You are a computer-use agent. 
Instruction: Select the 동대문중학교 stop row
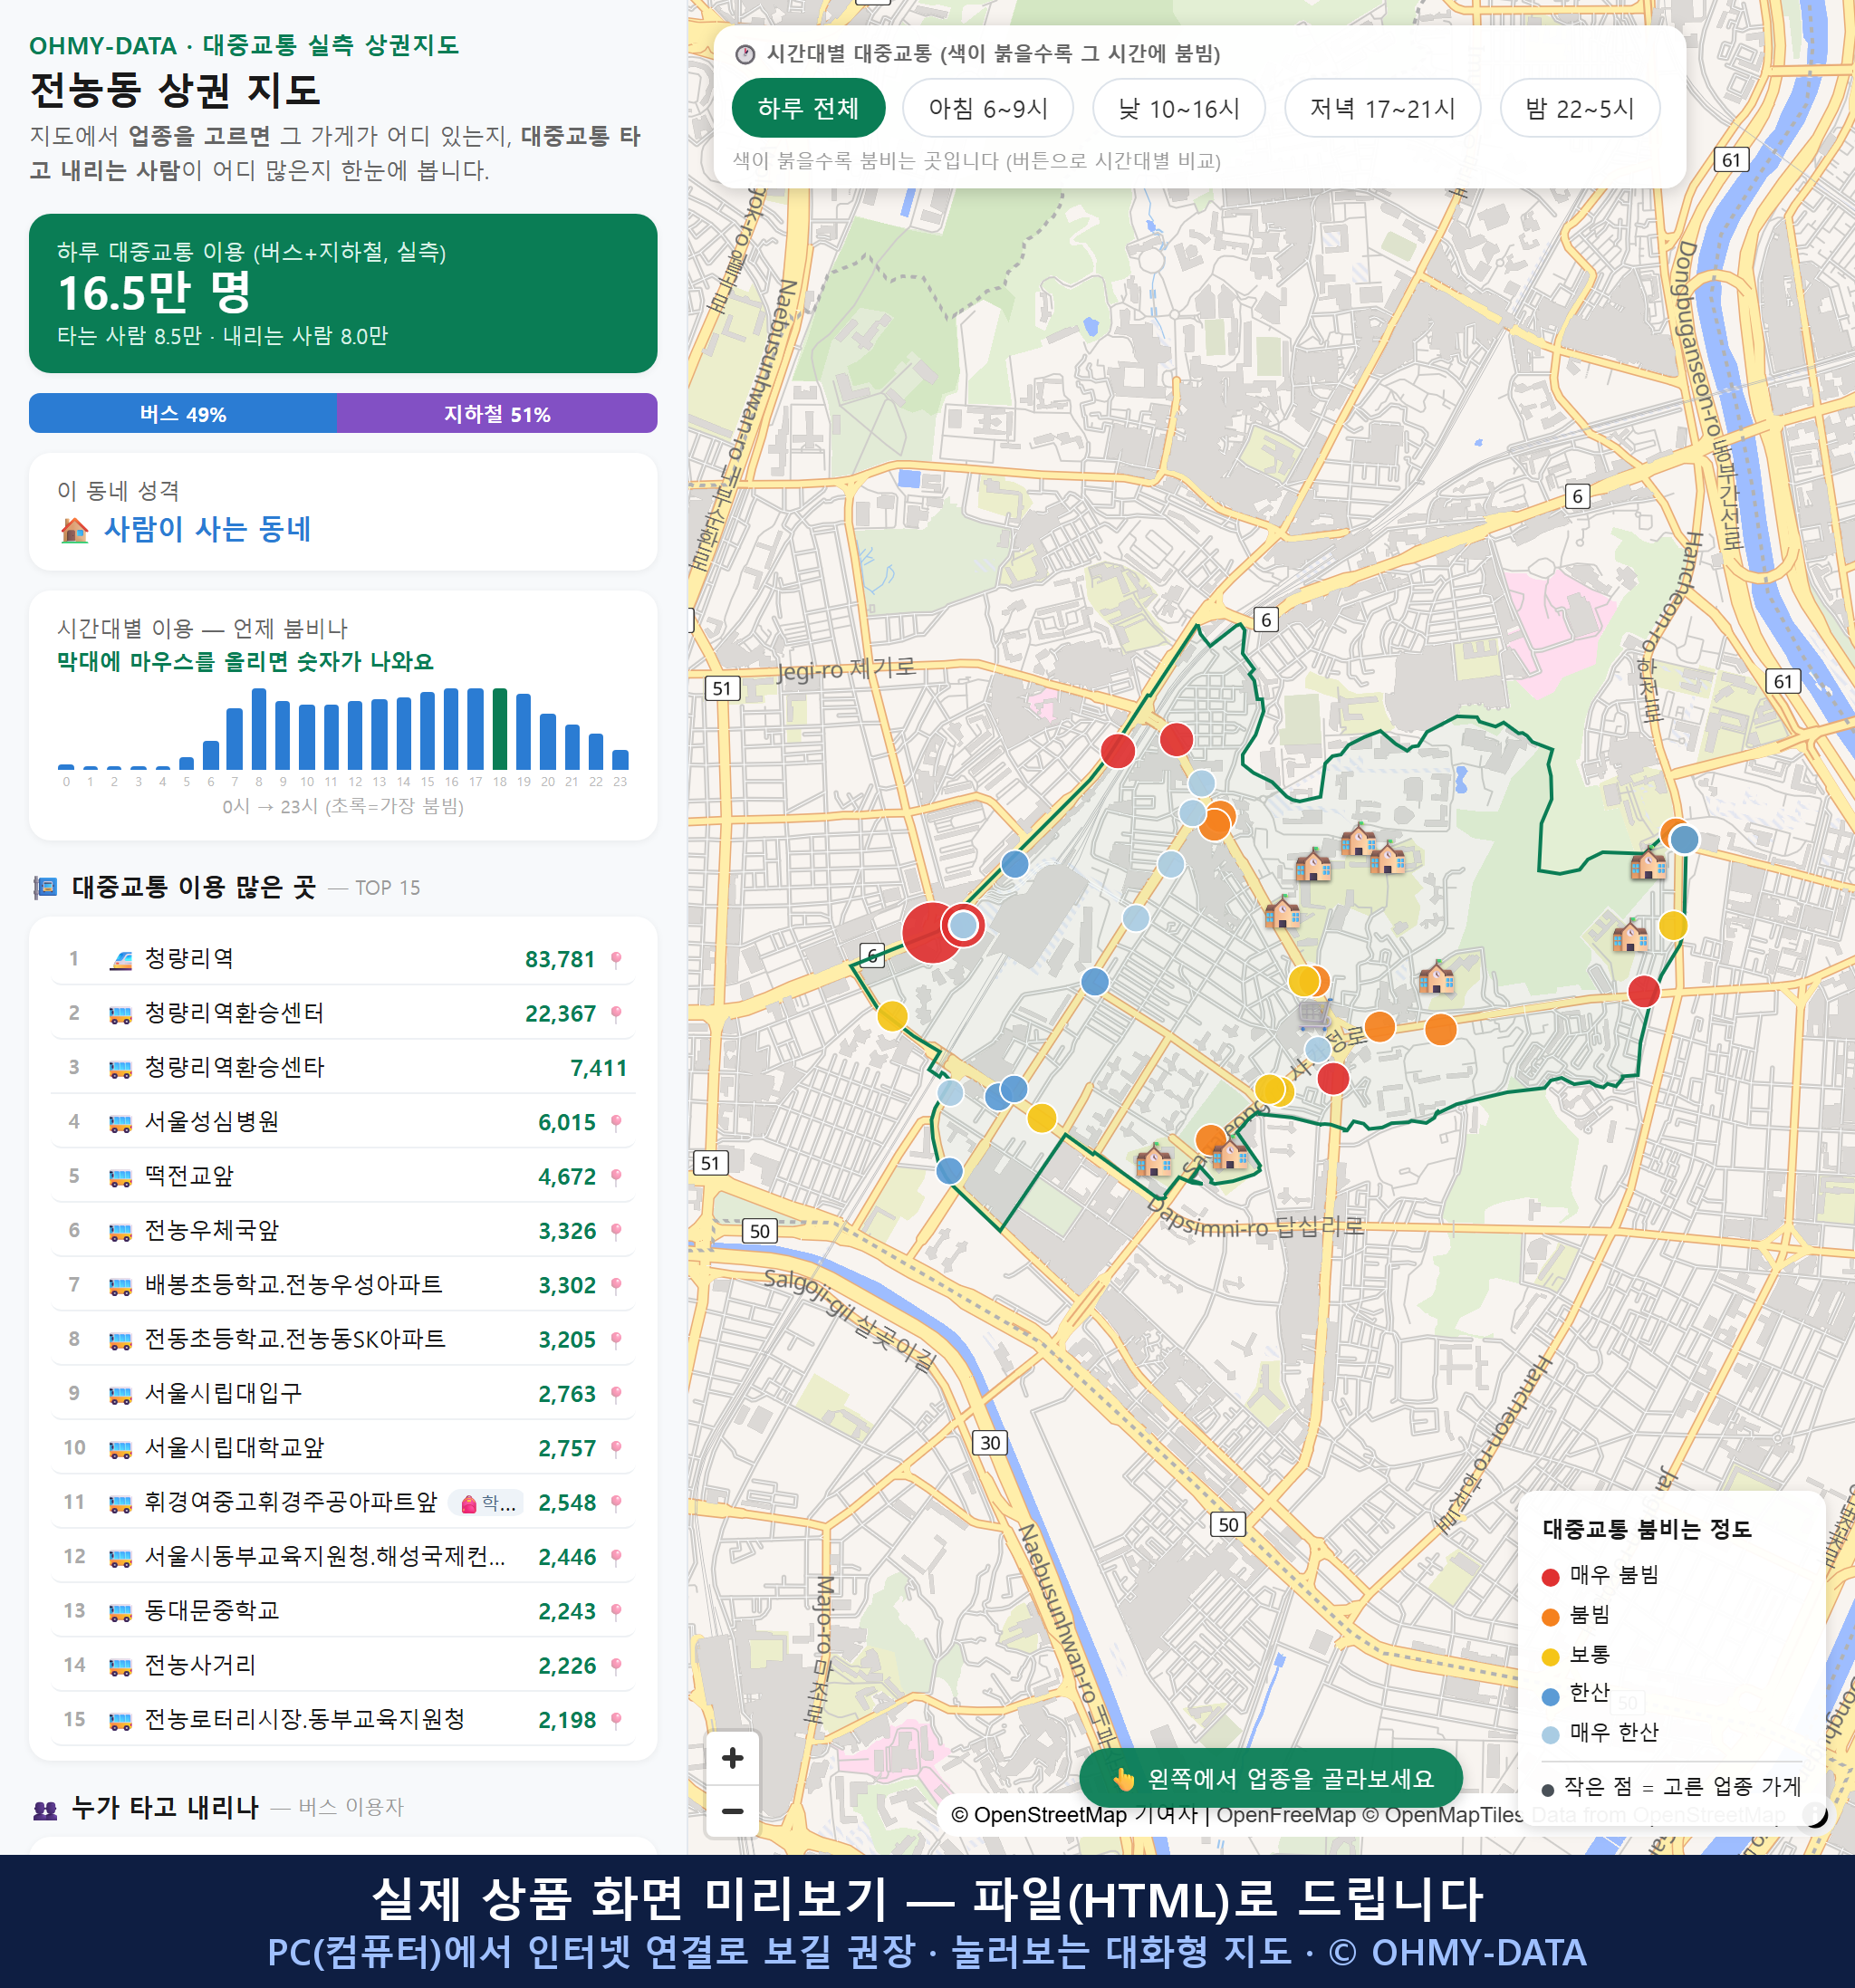343,1610
